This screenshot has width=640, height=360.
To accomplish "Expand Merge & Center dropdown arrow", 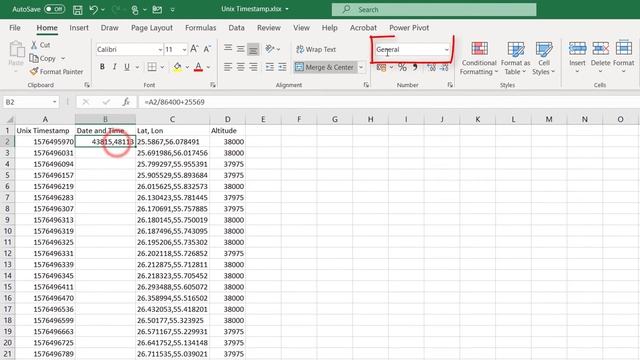I will [361, 67].
